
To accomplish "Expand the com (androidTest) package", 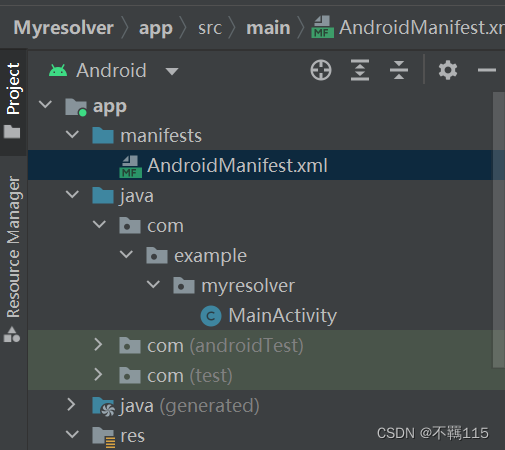I will point(98,344).
